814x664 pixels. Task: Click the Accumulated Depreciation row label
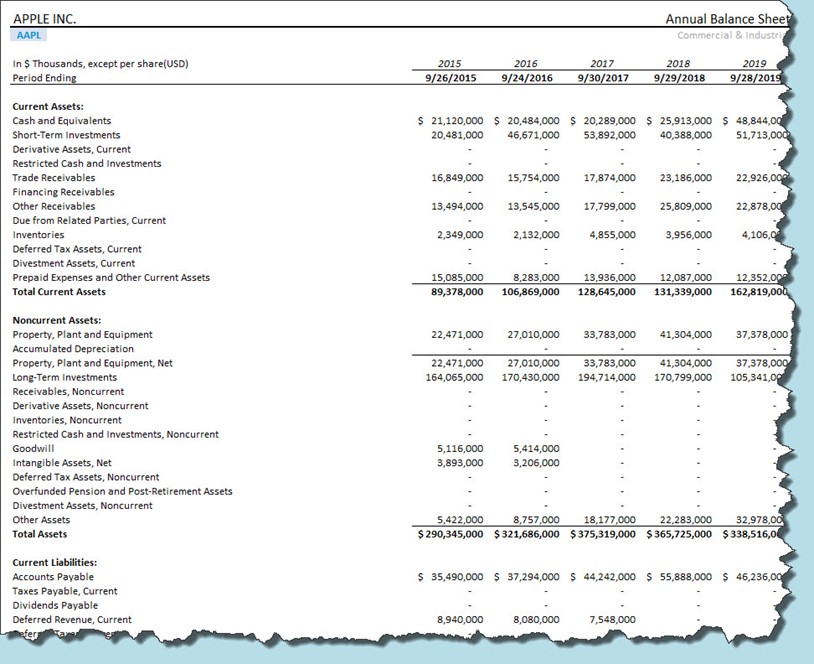tap(73, 349)
